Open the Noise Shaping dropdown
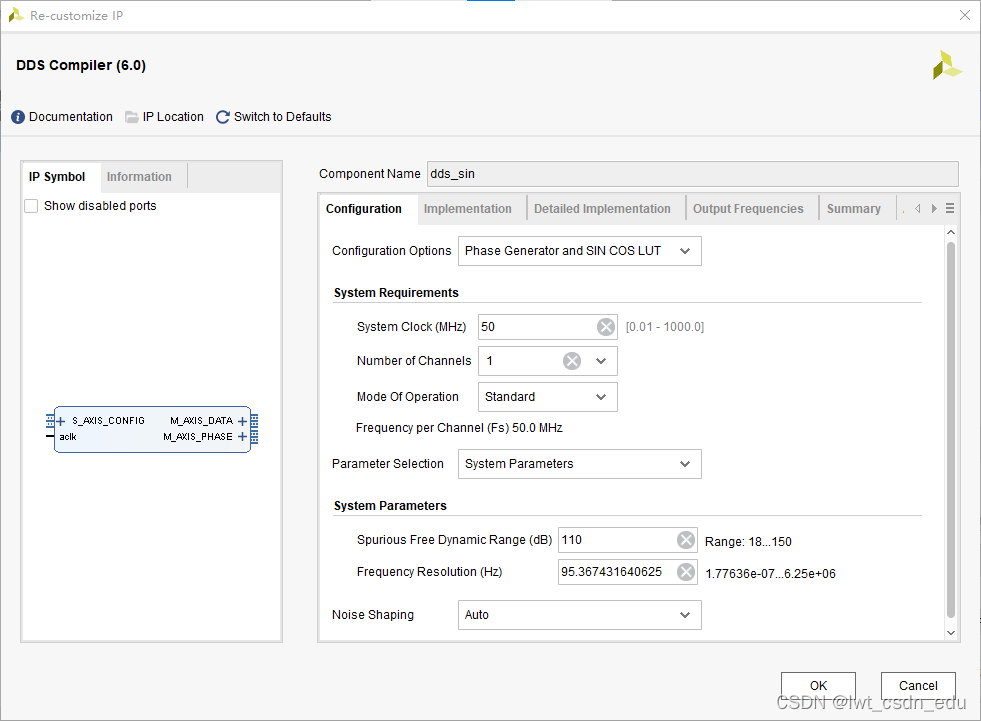Image resolution: width=981 pixels, height=721 pixels. coord(579,615)
